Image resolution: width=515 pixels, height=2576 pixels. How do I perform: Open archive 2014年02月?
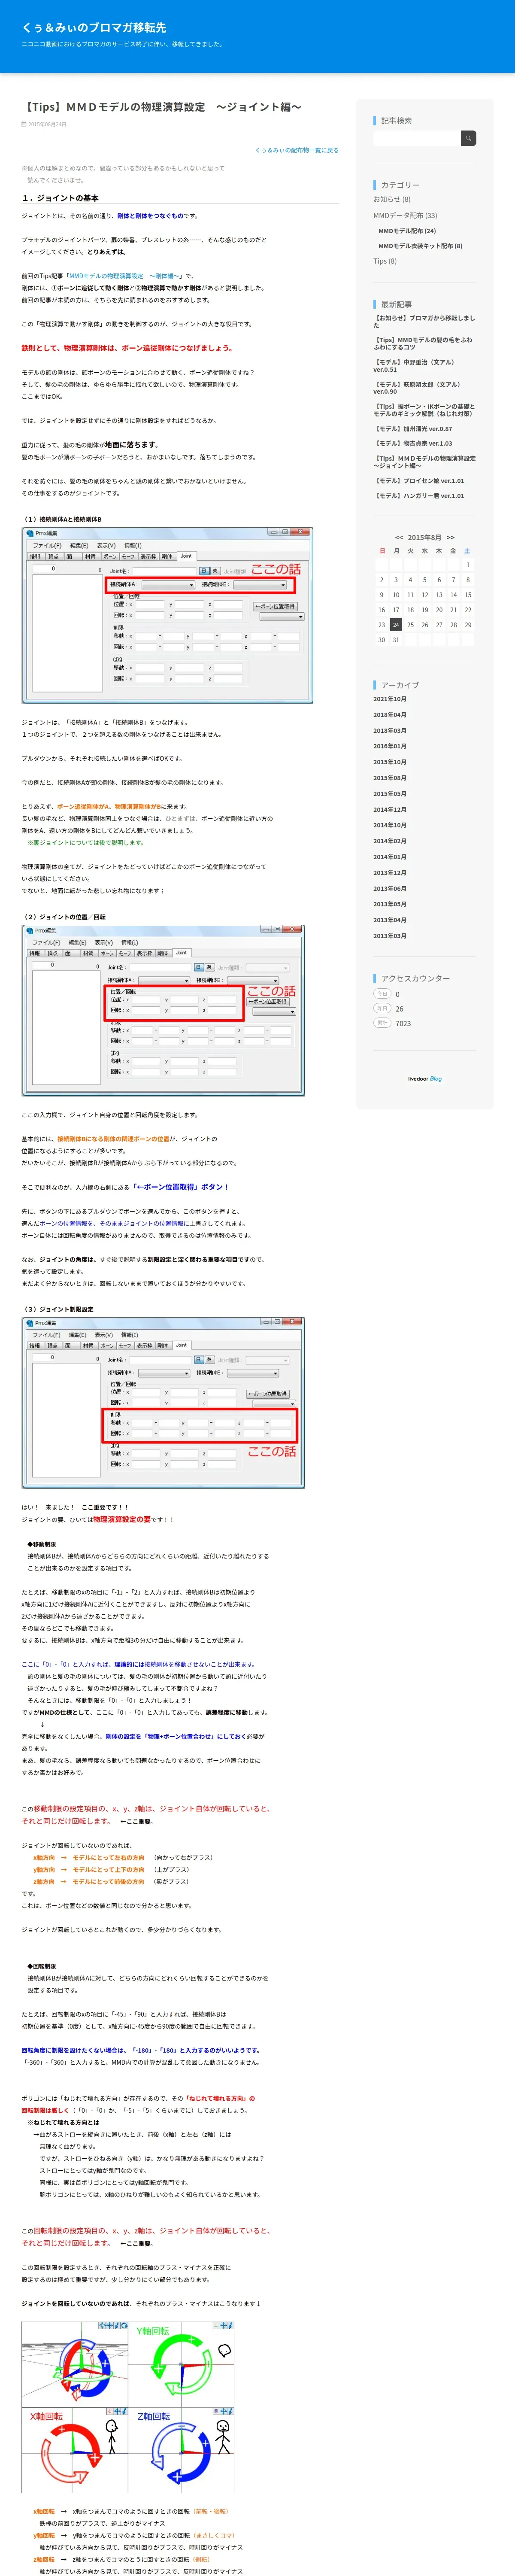coord(390,841)
